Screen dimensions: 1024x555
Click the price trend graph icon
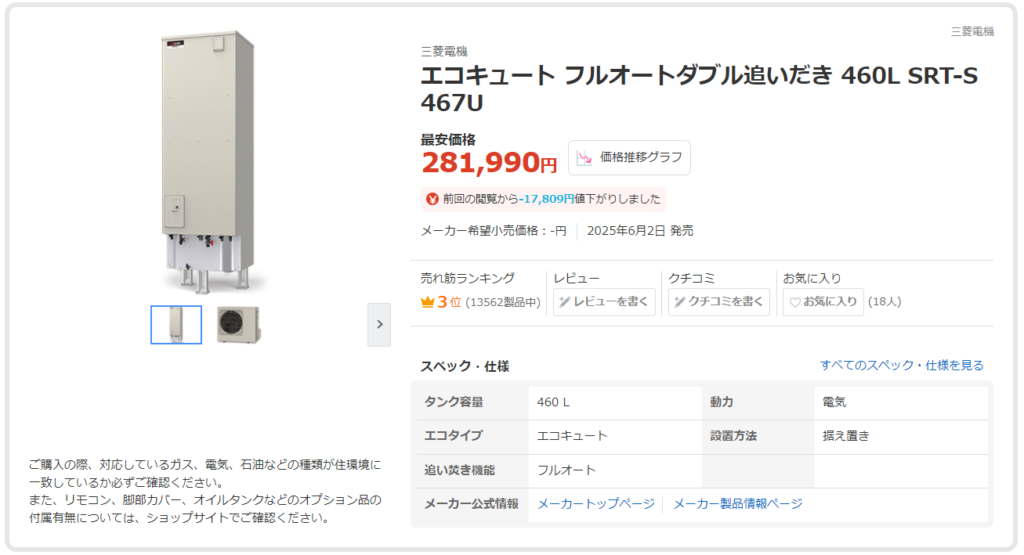584,158
